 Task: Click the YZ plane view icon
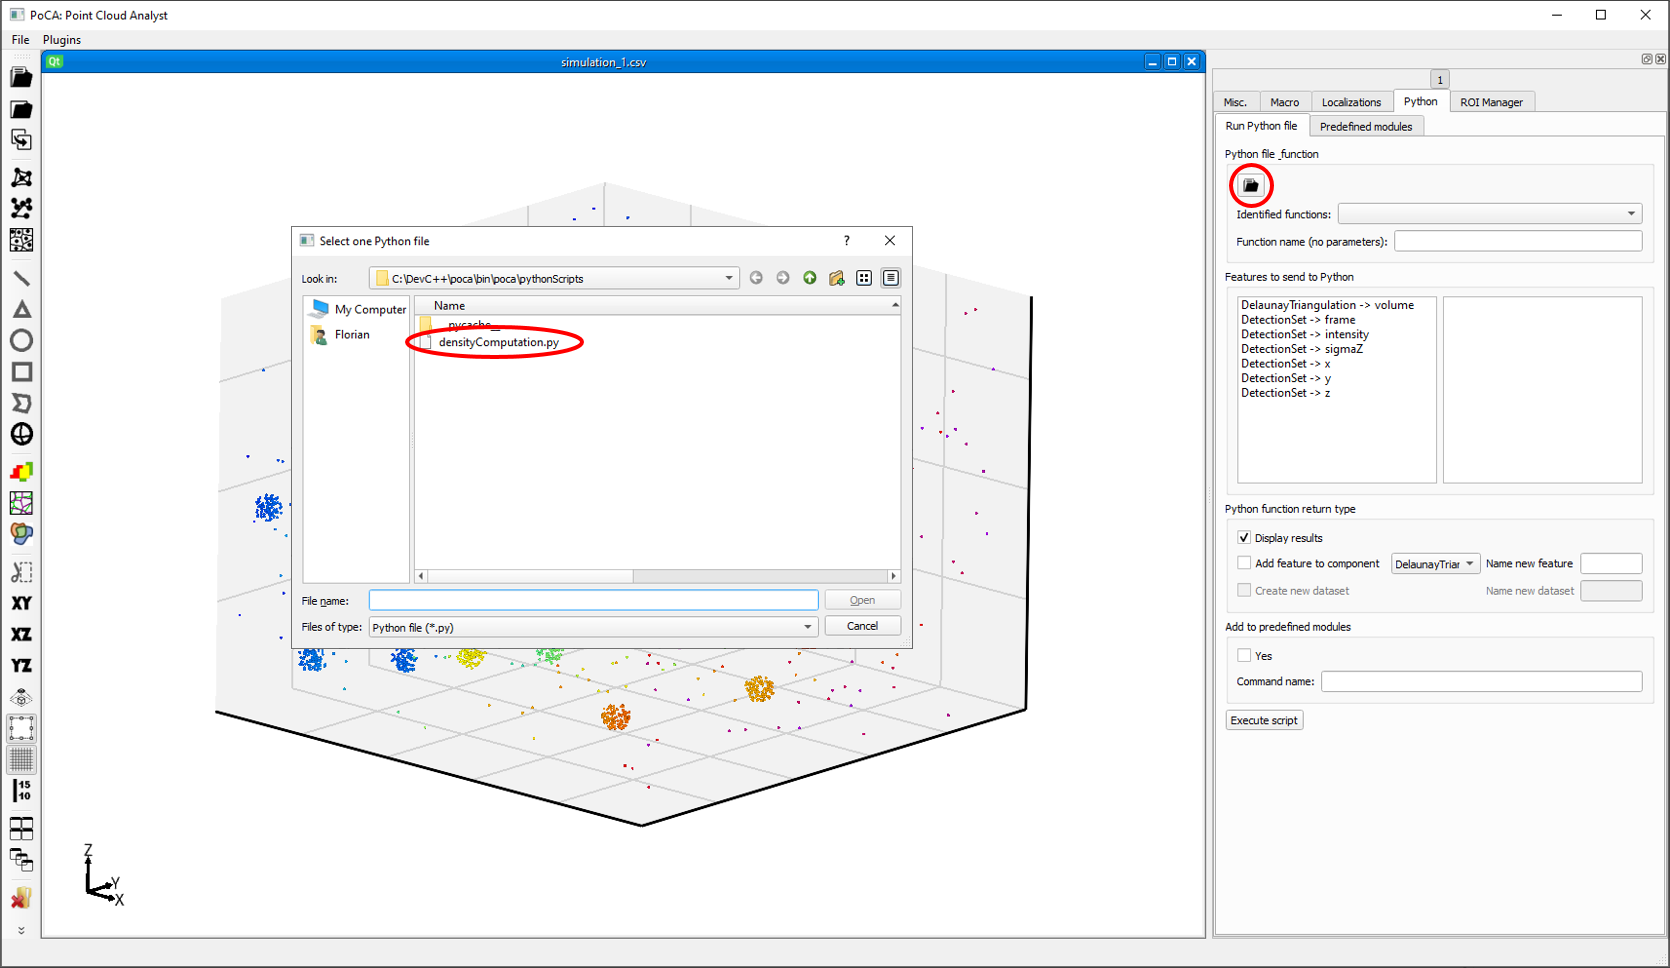[x=21, y=665]
